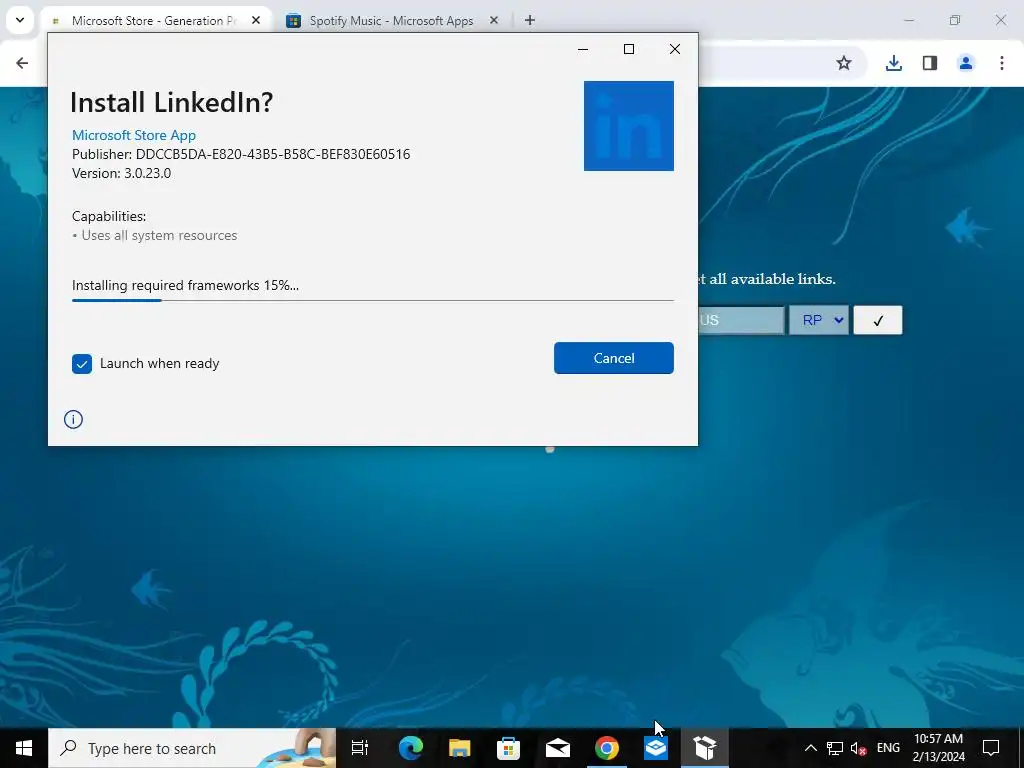Viewport: 1024px width, 768px height.
Task: Open Chrome tab search dropdown
Action: point(20,20)
